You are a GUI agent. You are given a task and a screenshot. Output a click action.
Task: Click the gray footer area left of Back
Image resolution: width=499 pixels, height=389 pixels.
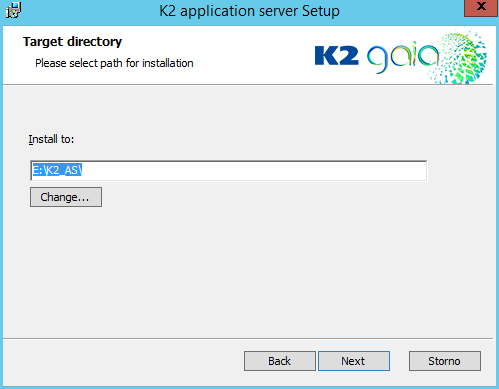point(123,361)
